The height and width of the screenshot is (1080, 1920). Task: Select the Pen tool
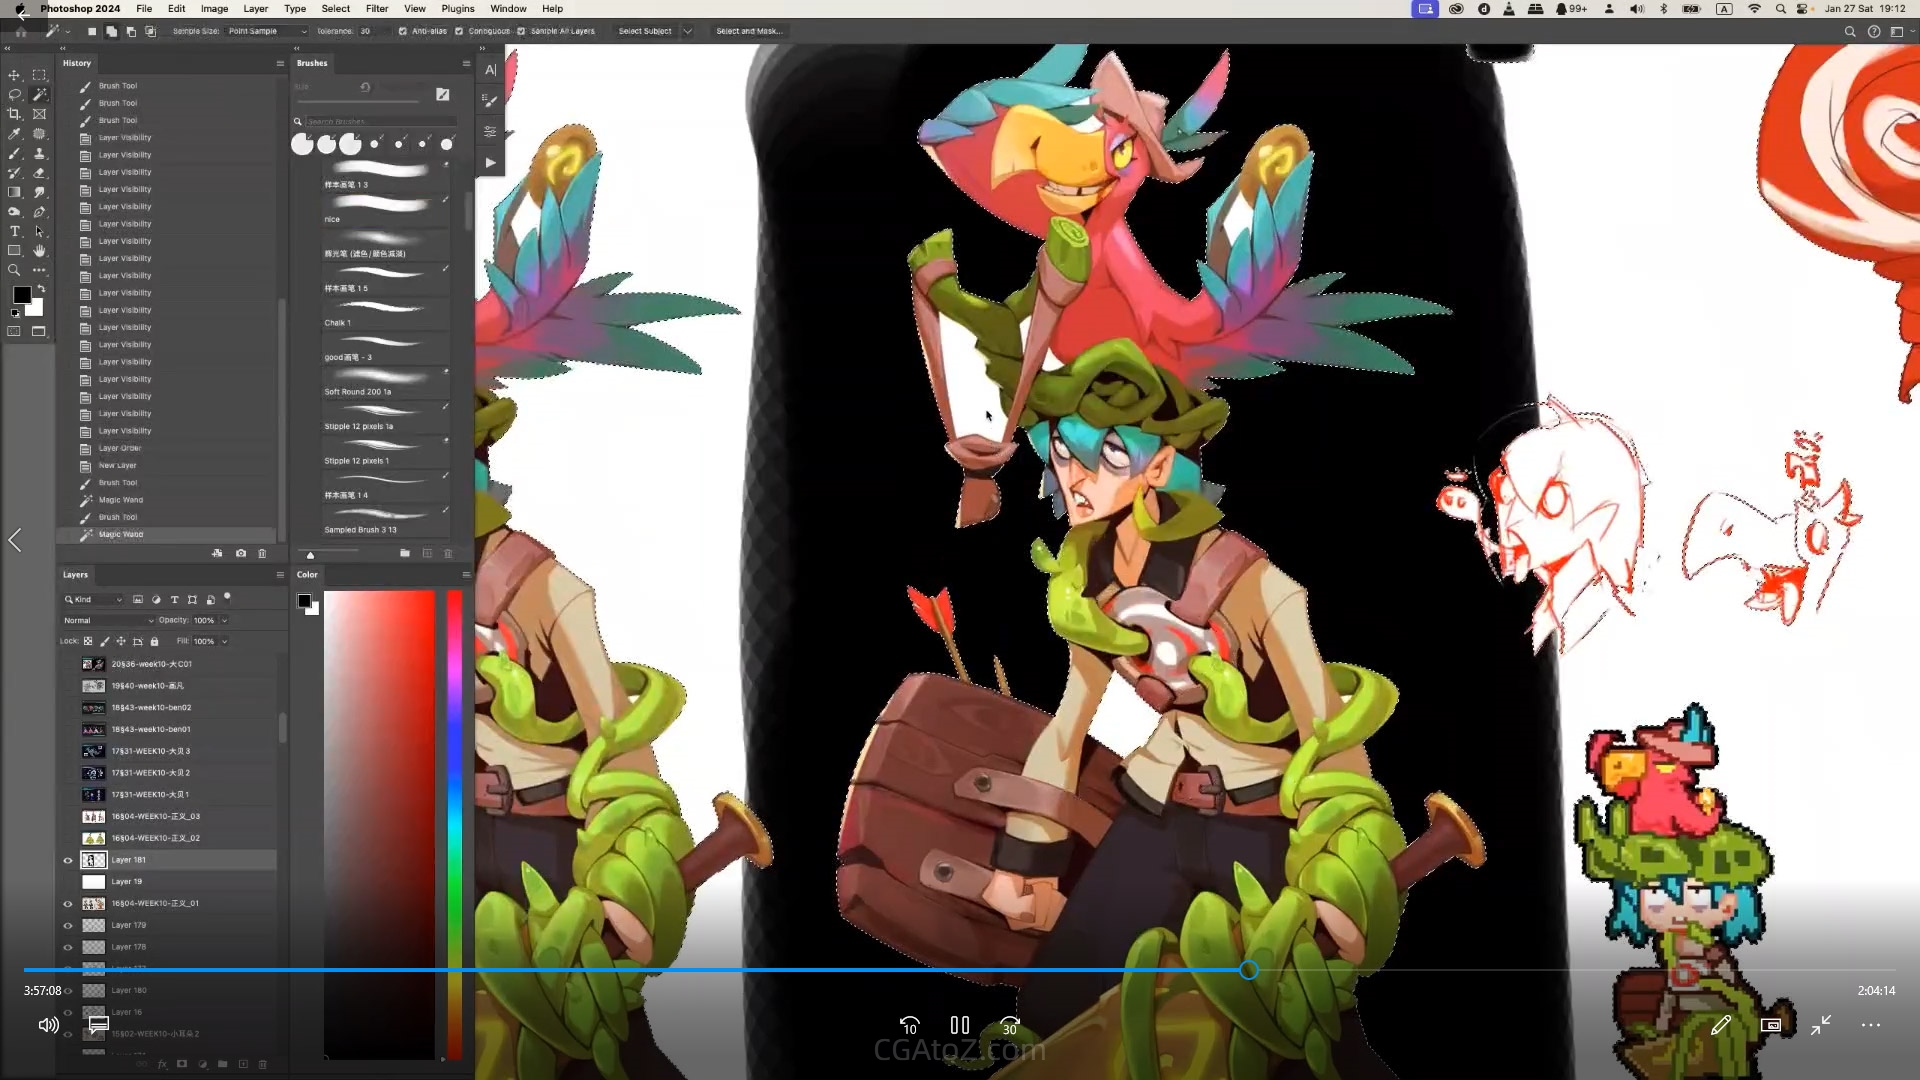(x=39, y=212)
